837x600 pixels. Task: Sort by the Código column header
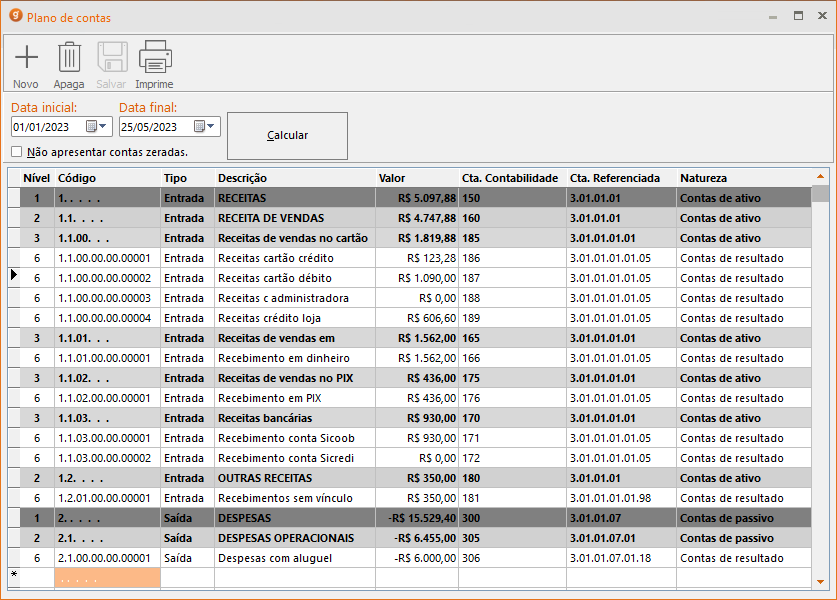point(108,178)
